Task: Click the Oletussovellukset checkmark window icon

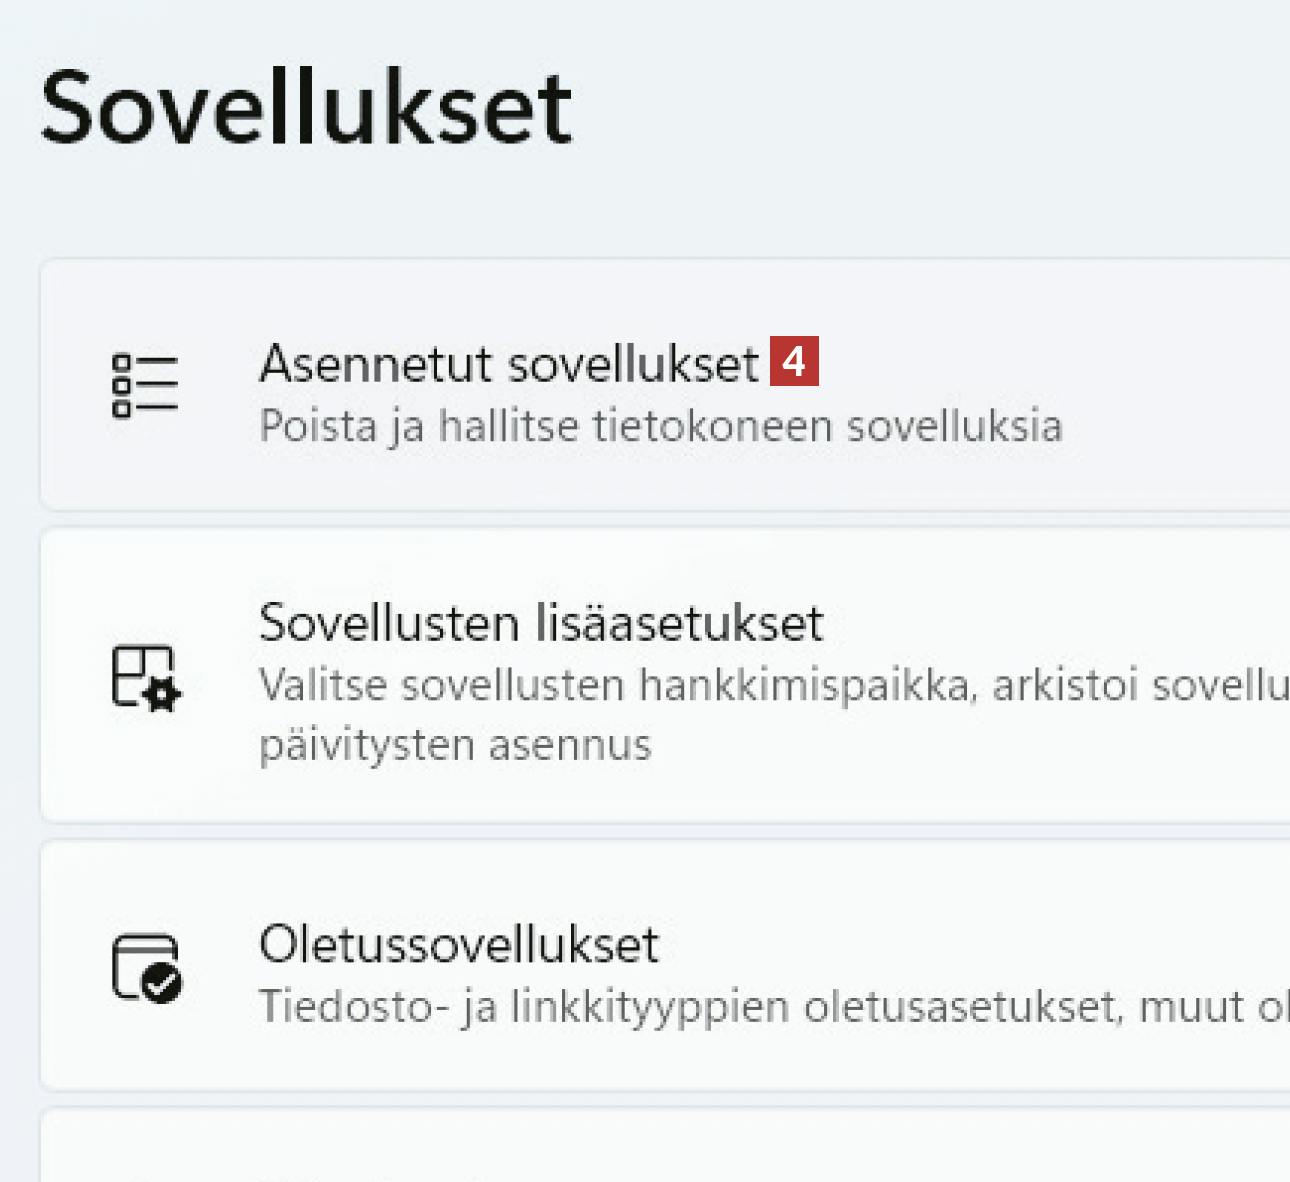Action: coord(146,968)
